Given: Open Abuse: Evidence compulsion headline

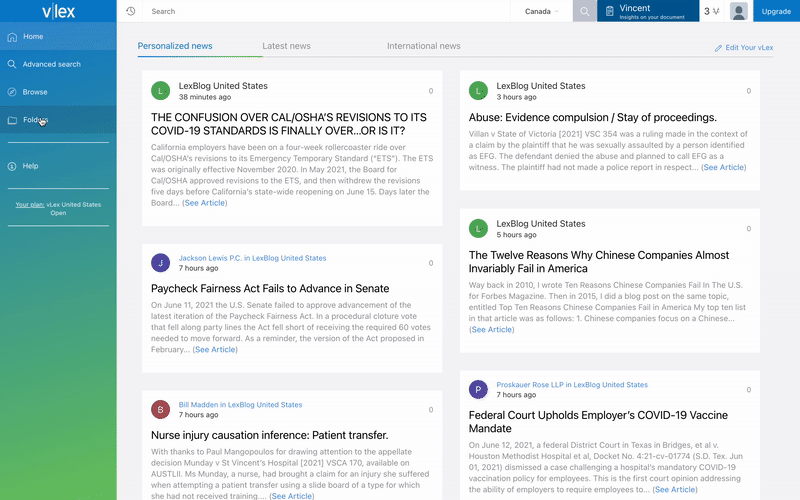Looking at the screenshot, I should (592, 117).
